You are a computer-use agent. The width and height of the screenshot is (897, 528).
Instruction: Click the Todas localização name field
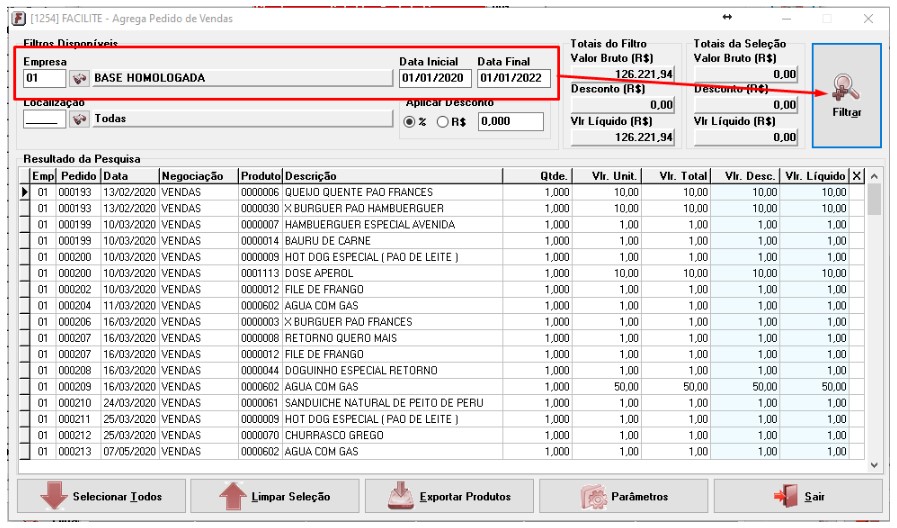point(242,118)
